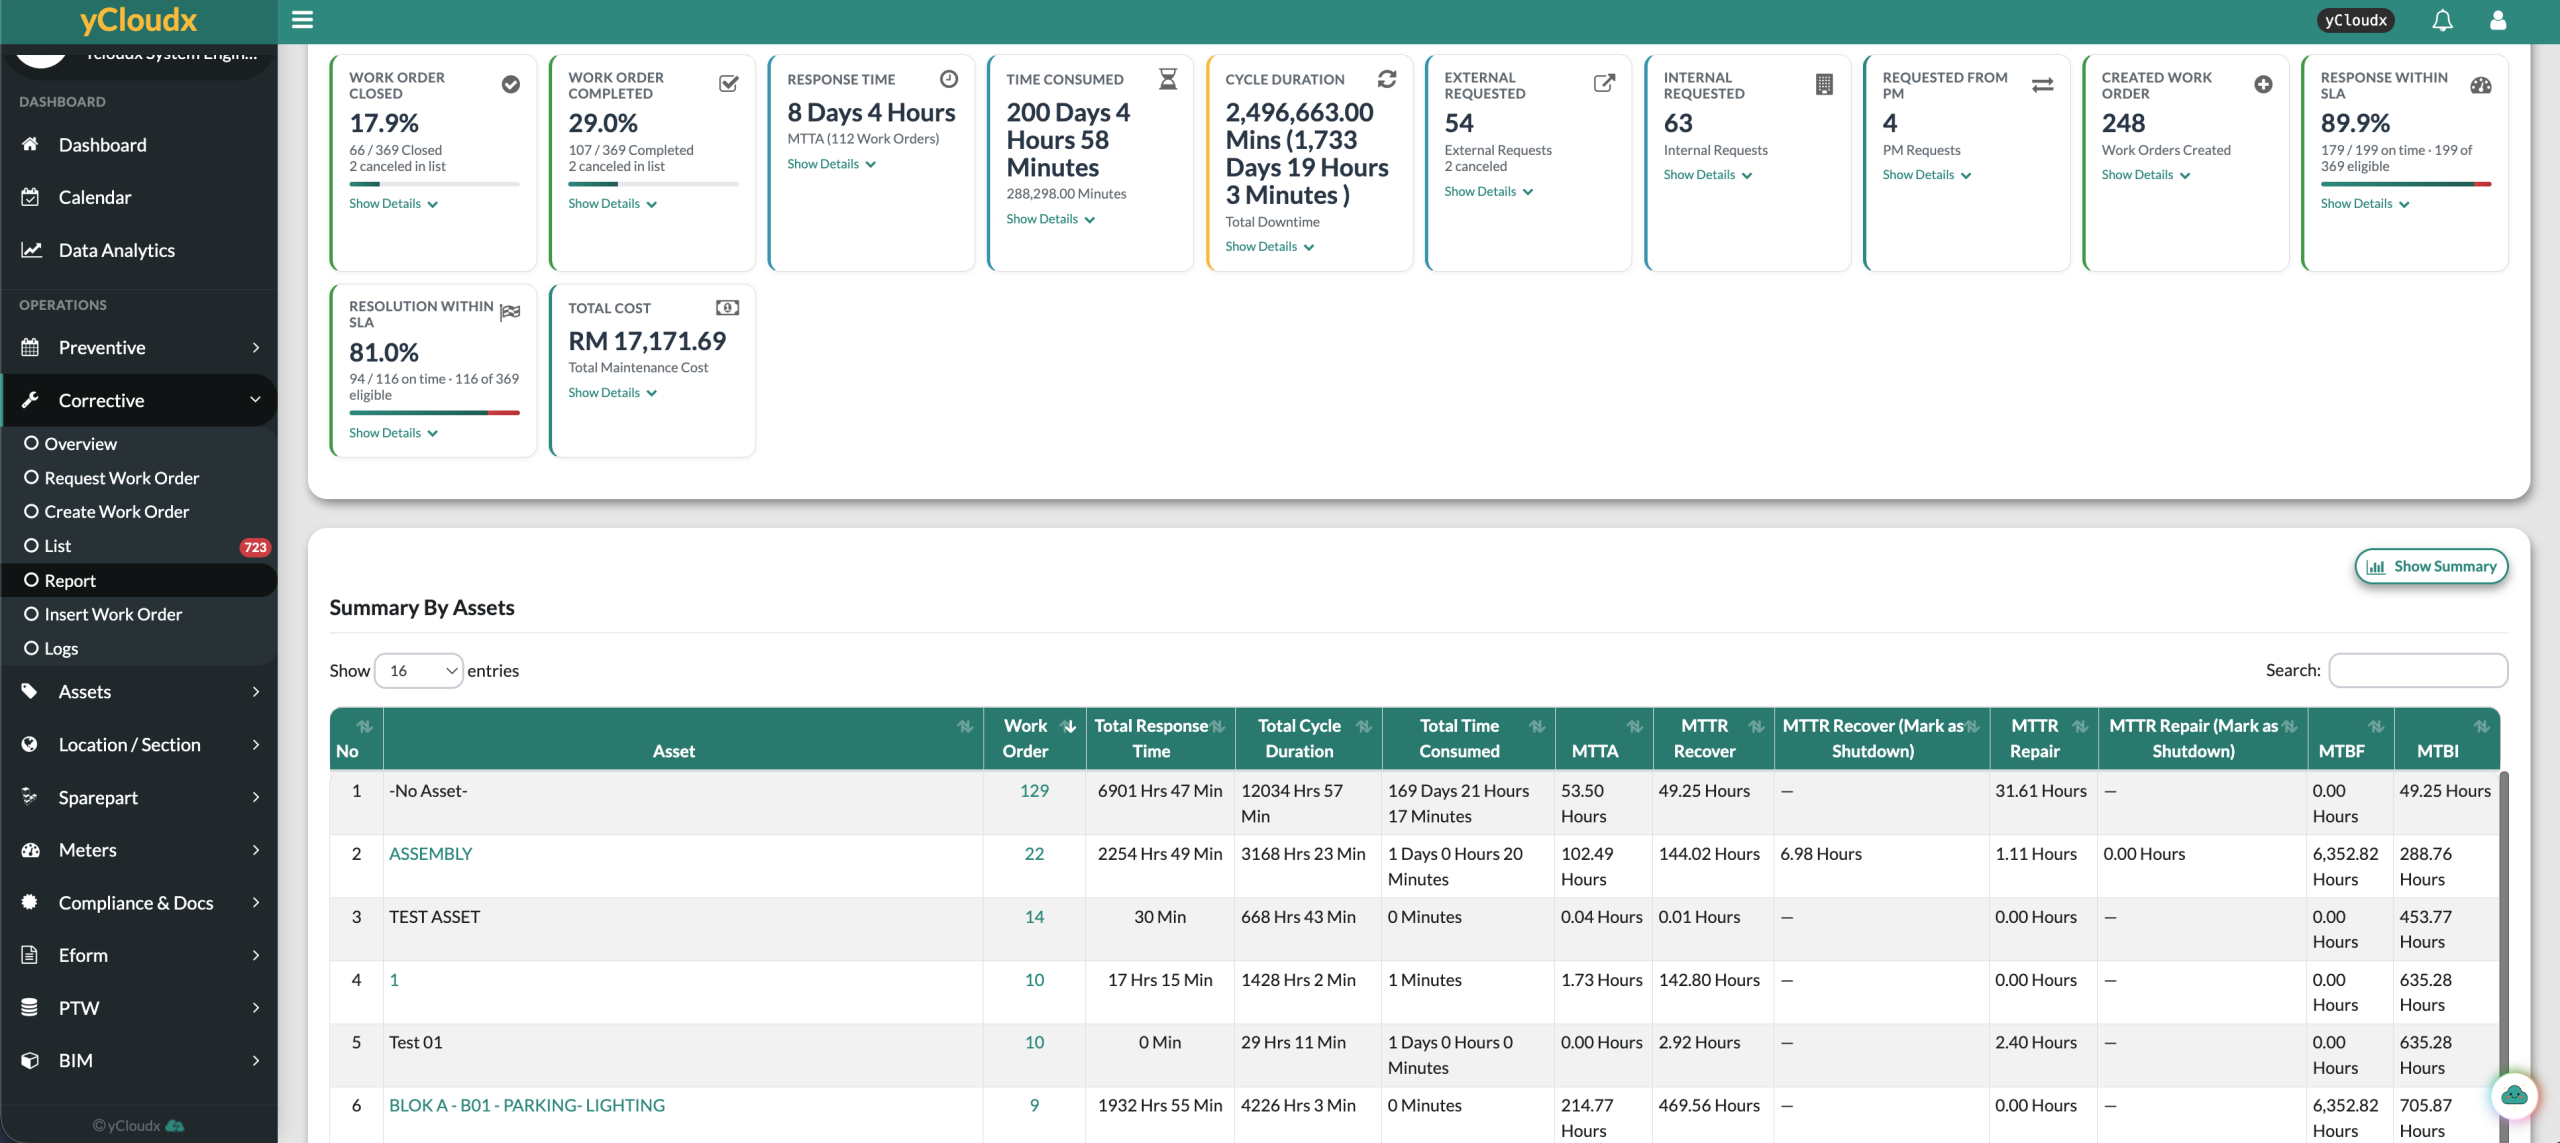
Task: Open the work order List with 723 badge
Action: click(139, 546)
